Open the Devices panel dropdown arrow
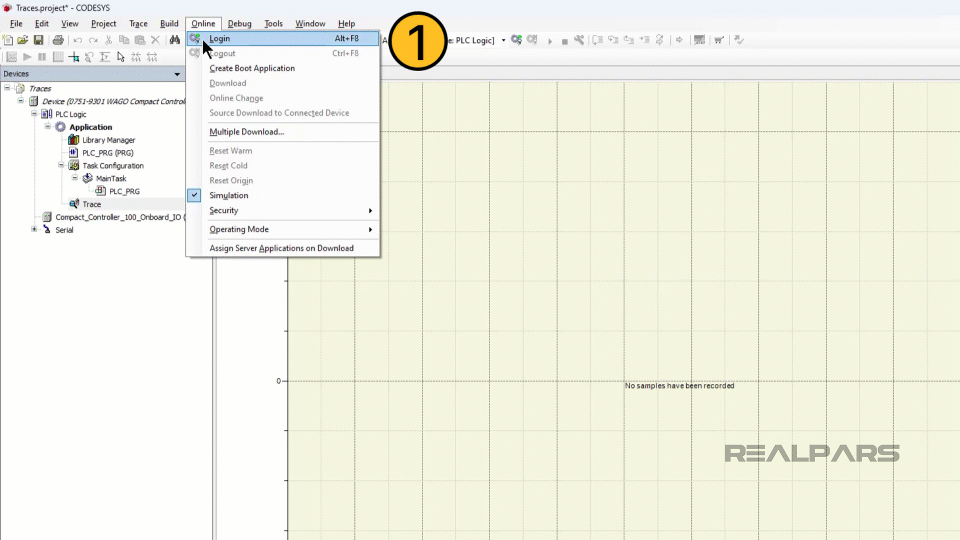 click(177, 74)
